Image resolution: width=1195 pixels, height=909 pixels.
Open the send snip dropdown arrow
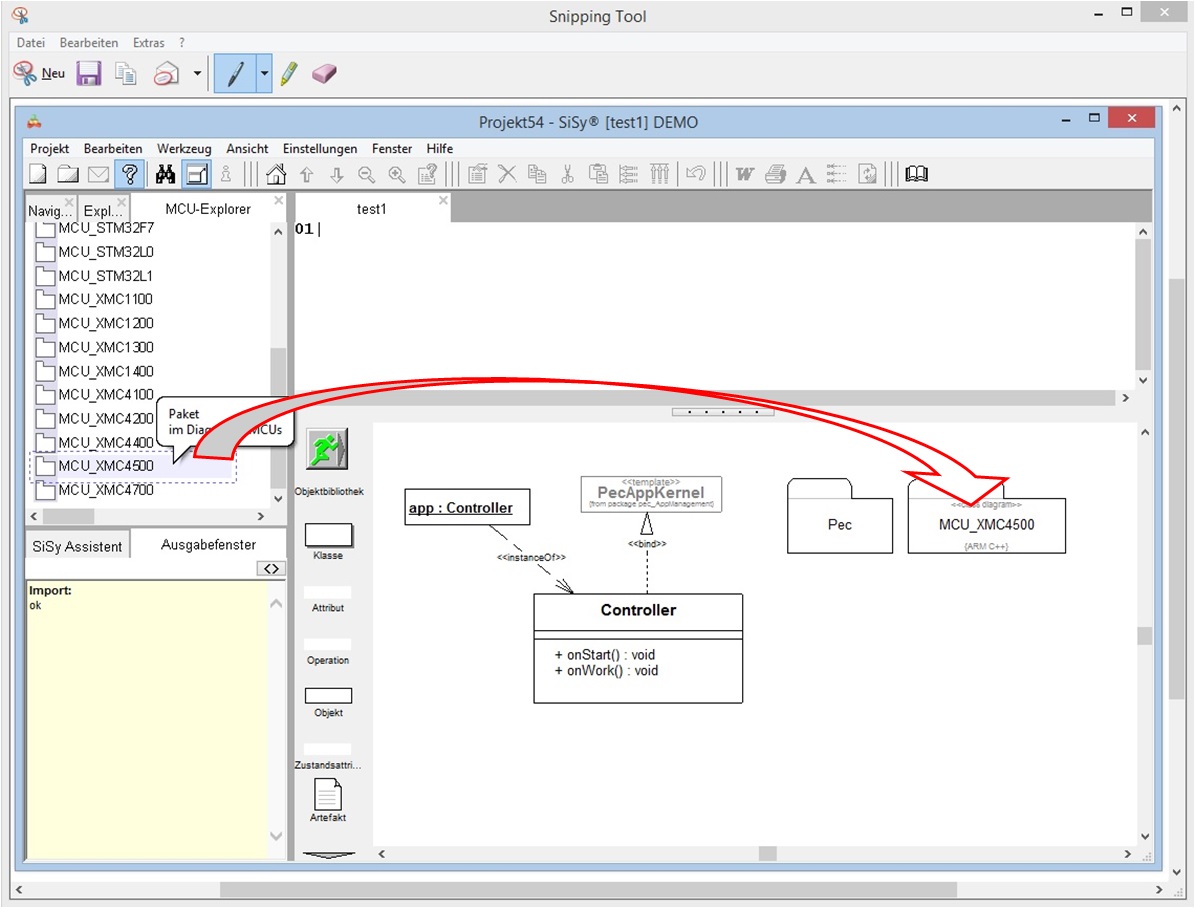197,74
